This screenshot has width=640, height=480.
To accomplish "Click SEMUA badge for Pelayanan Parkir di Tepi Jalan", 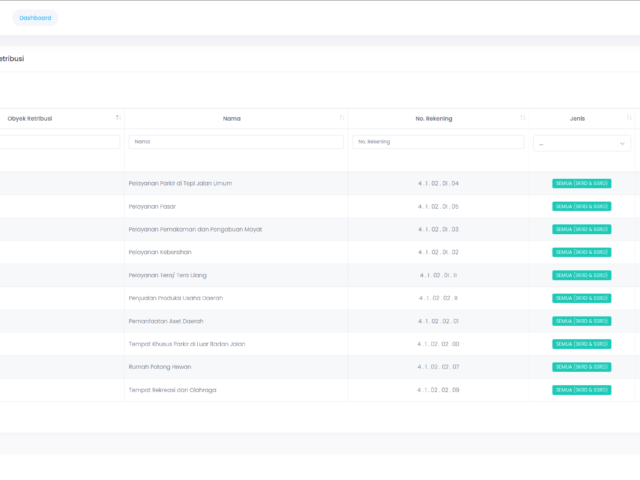I will click(x=582, y=184).
